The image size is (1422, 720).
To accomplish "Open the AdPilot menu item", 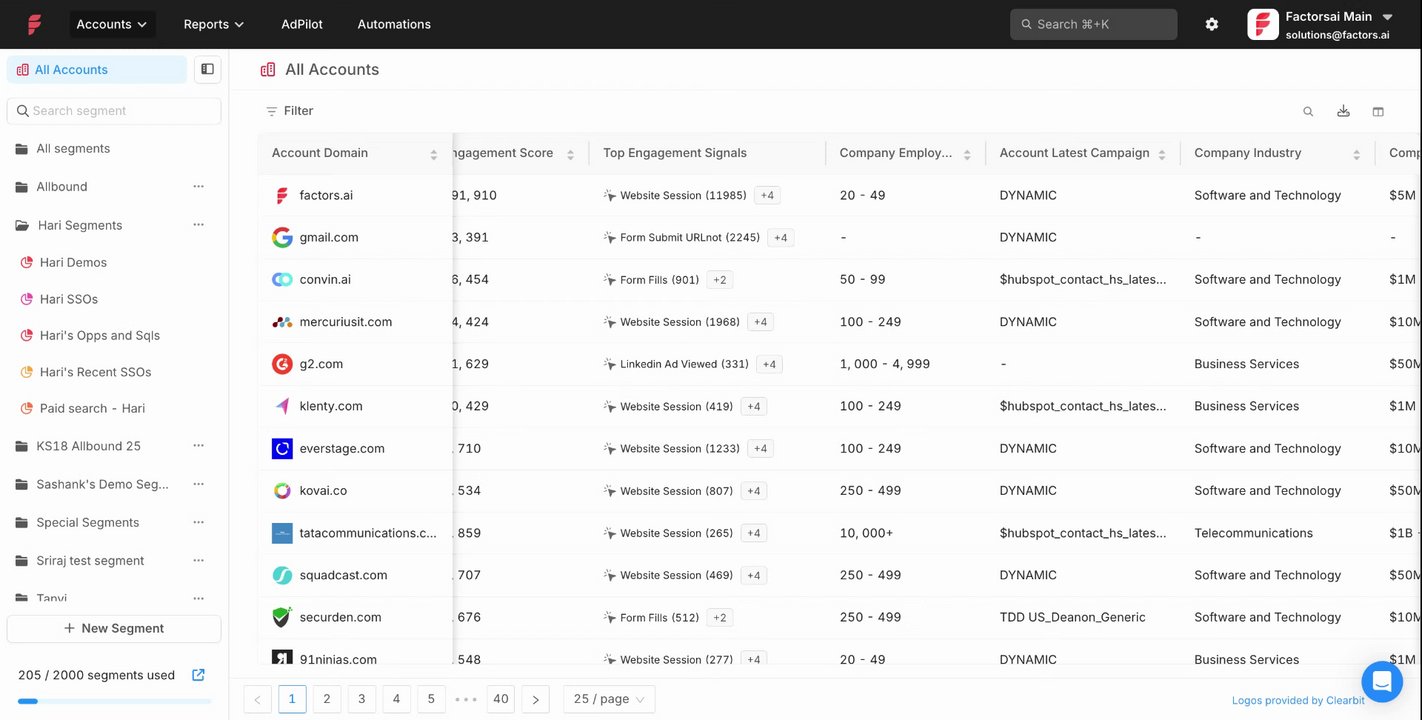I will 302,24.
